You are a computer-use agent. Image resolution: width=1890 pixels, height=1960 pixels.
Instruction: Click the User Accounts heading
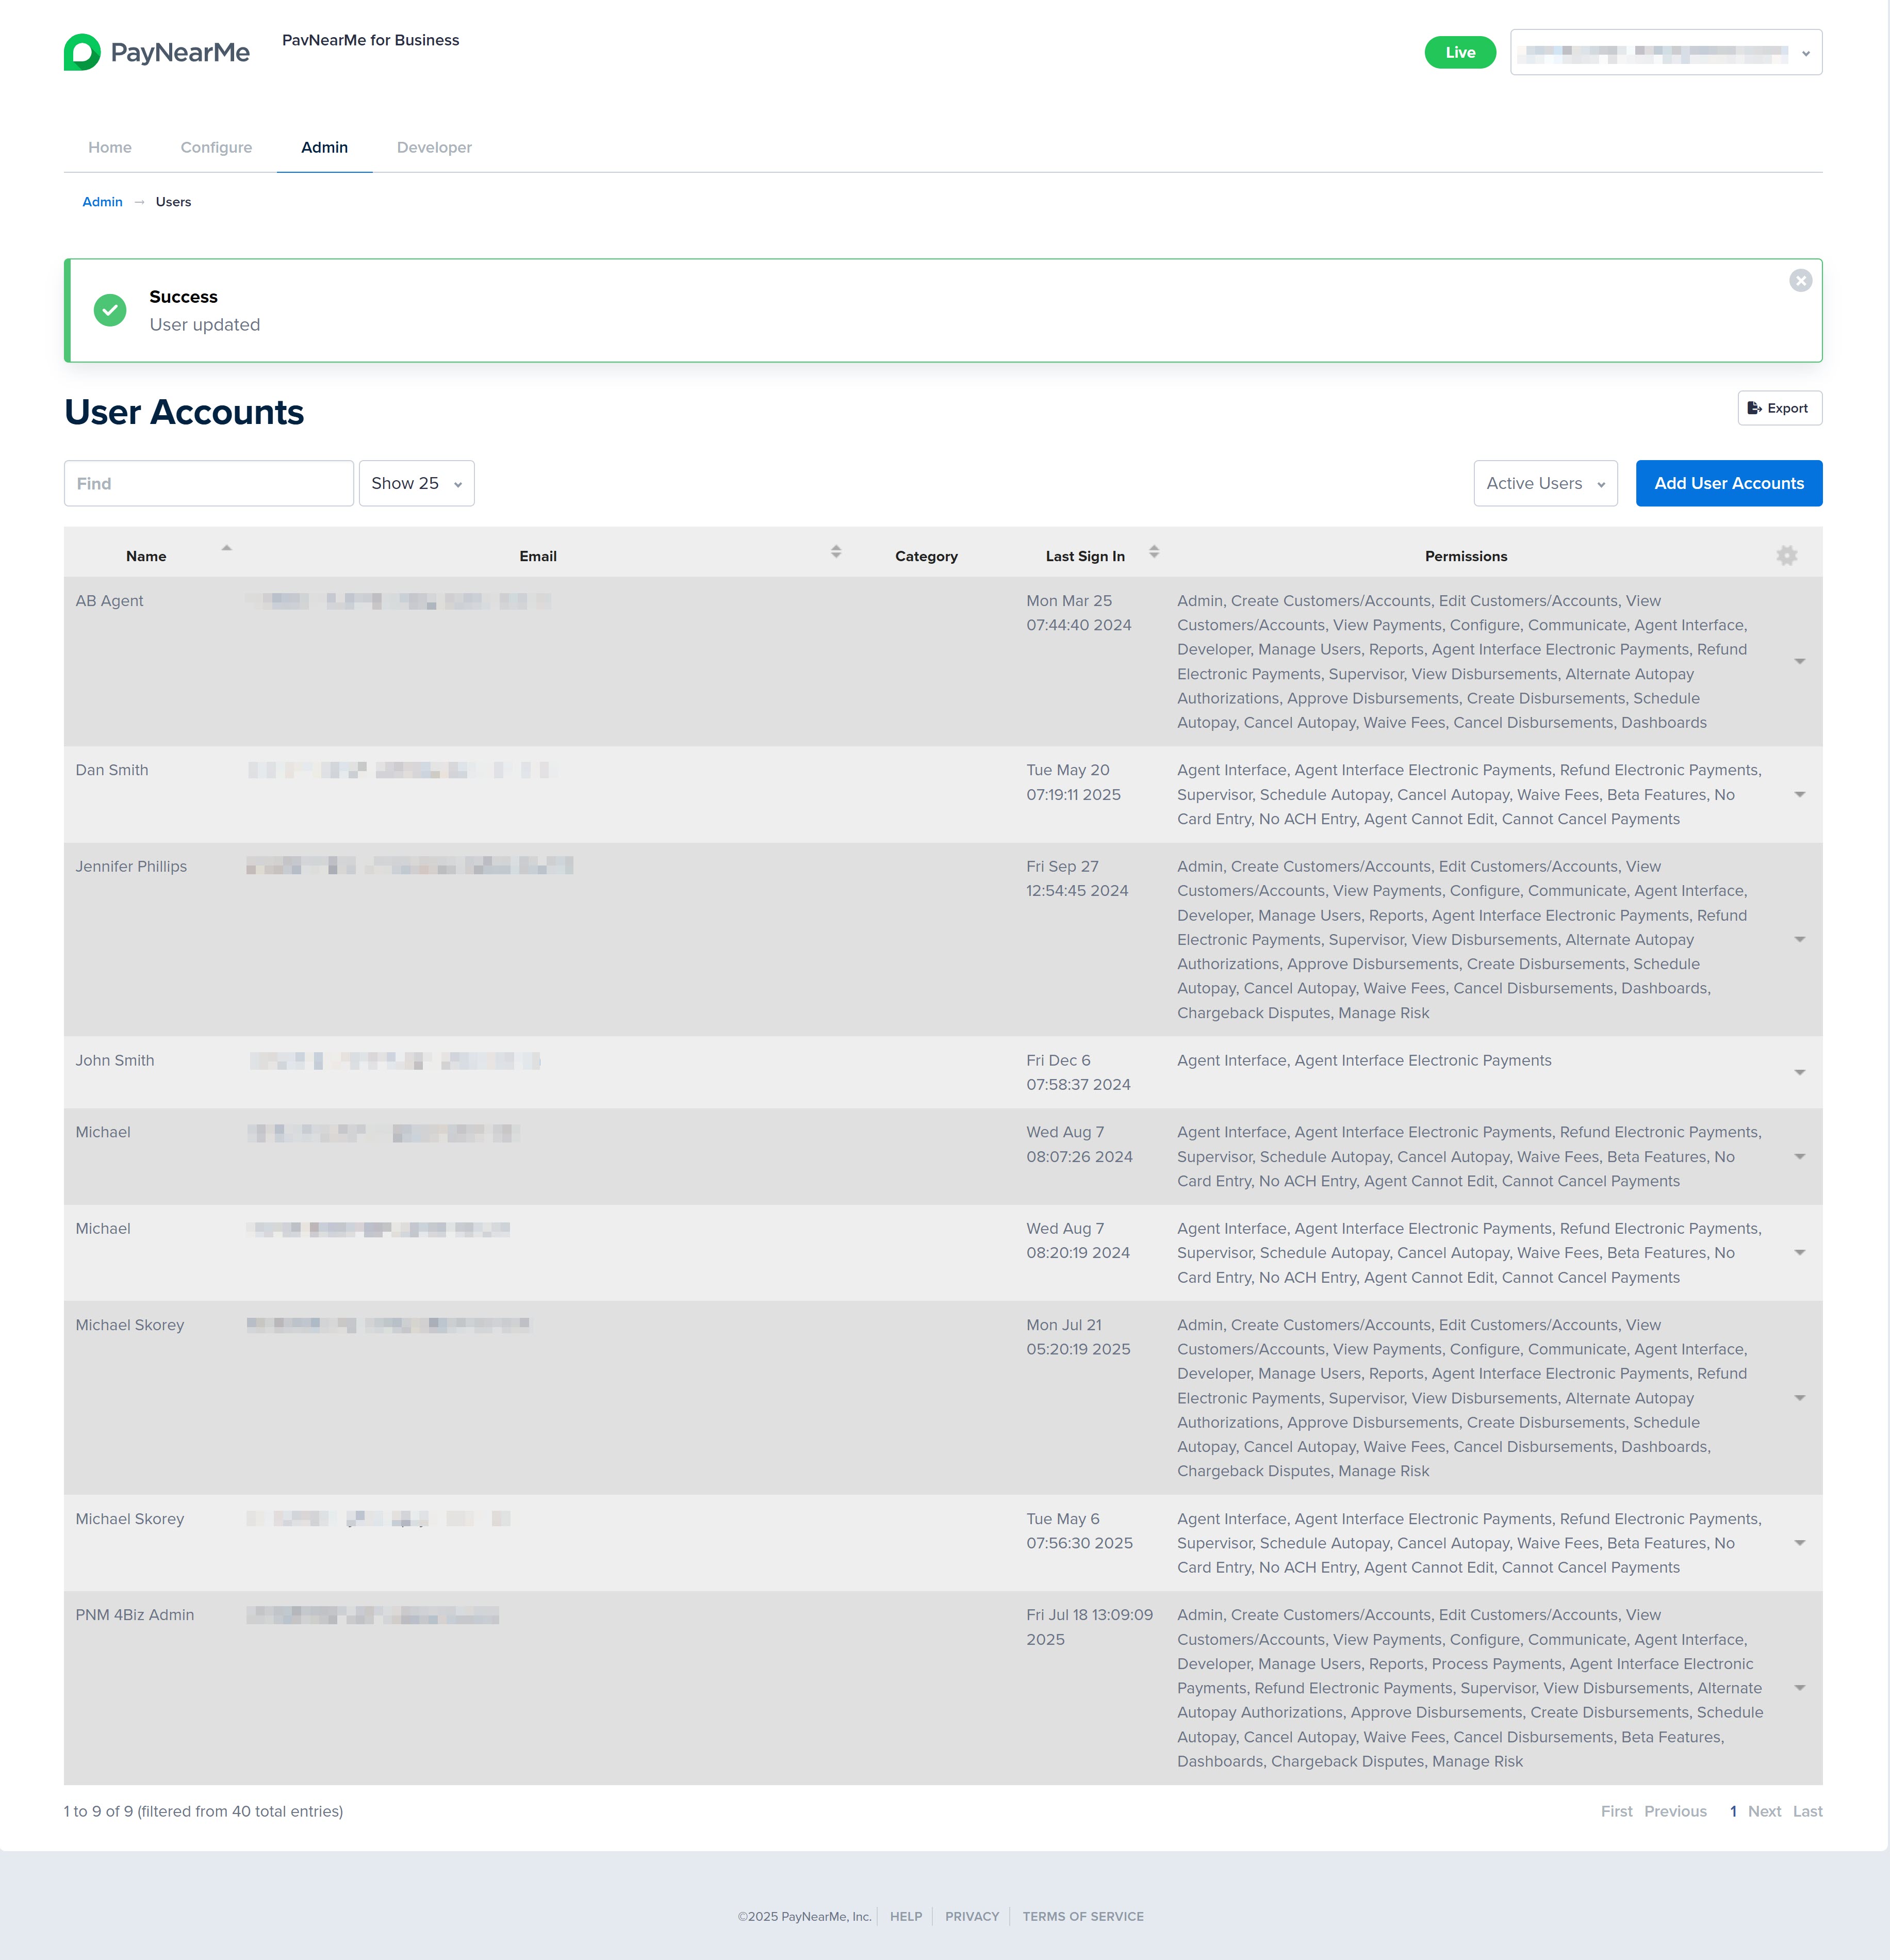184,412
